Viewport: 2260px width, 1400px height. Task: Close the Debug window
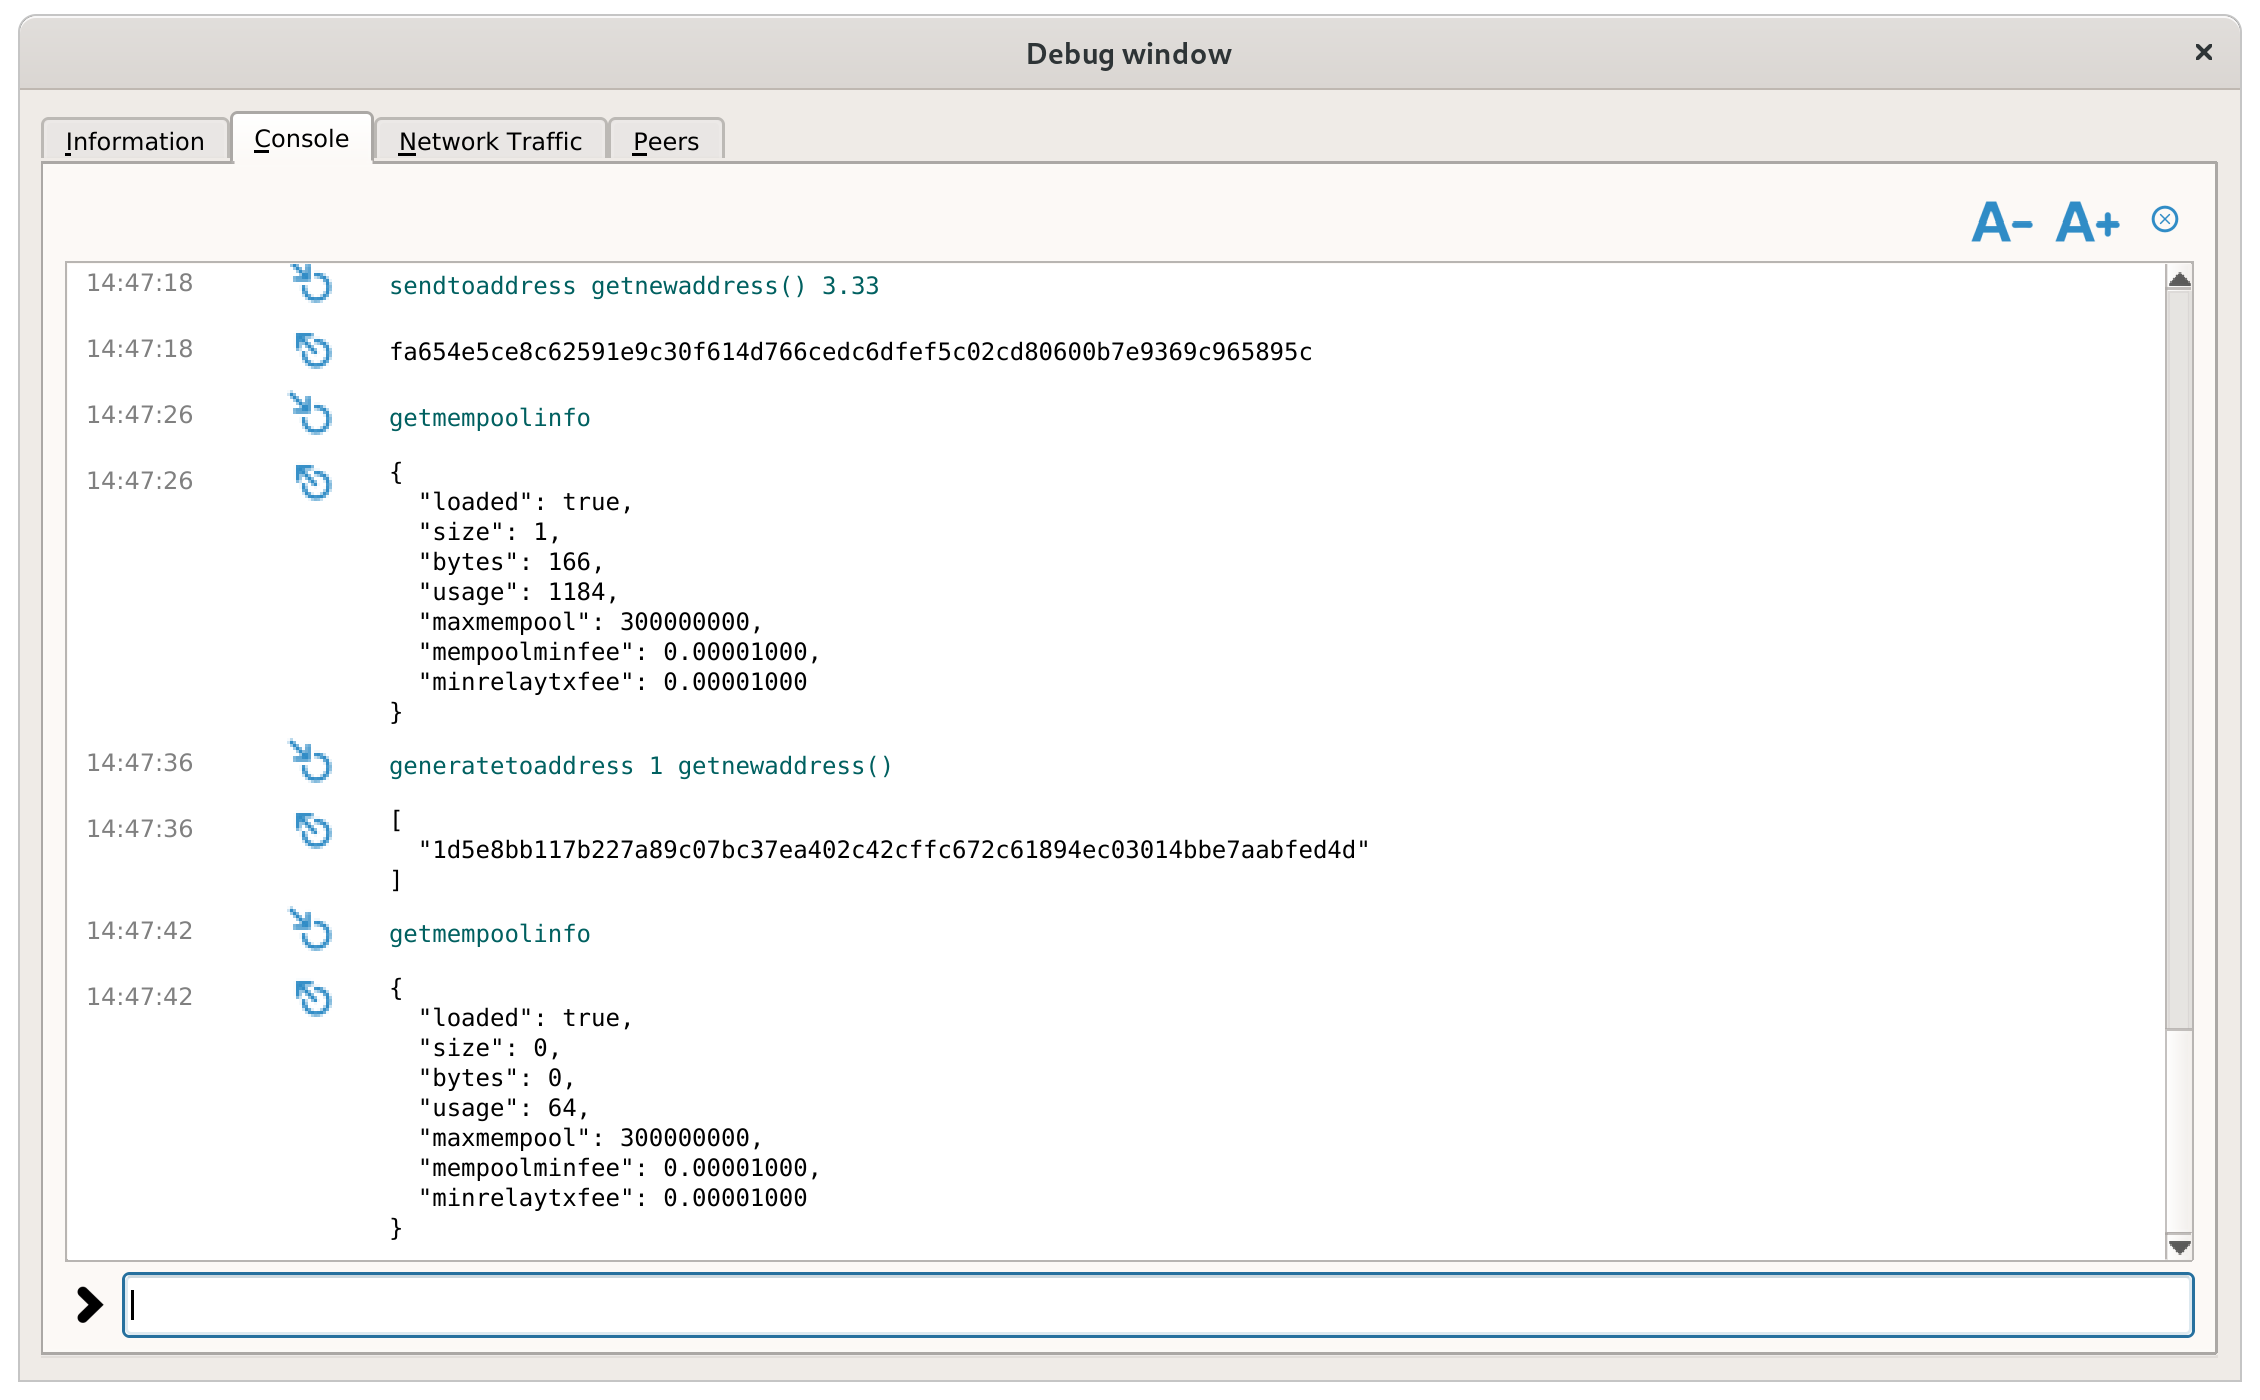point(2203,52)
